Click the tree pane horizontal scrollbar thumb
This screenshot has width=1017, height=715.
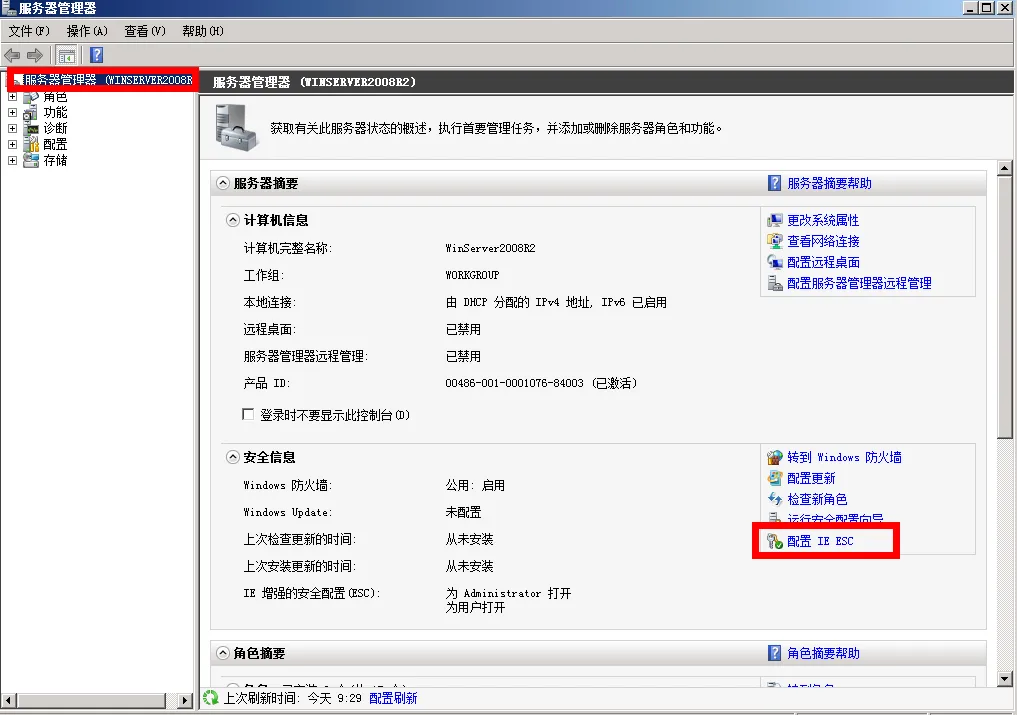tap(91, 701)
